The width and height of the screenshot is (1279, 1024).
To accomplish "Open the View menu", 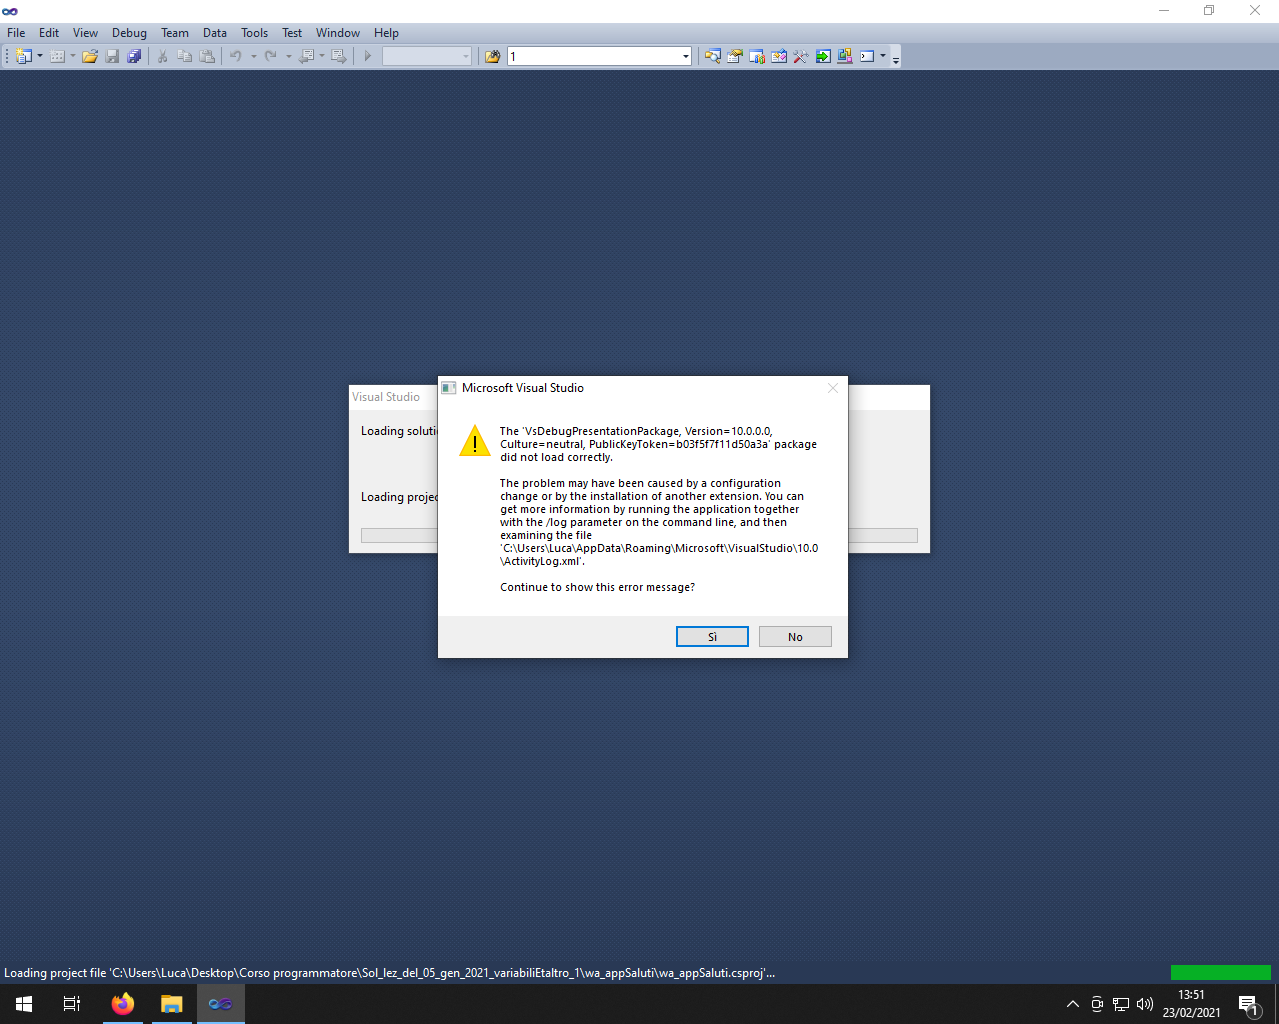I will 85,33.
